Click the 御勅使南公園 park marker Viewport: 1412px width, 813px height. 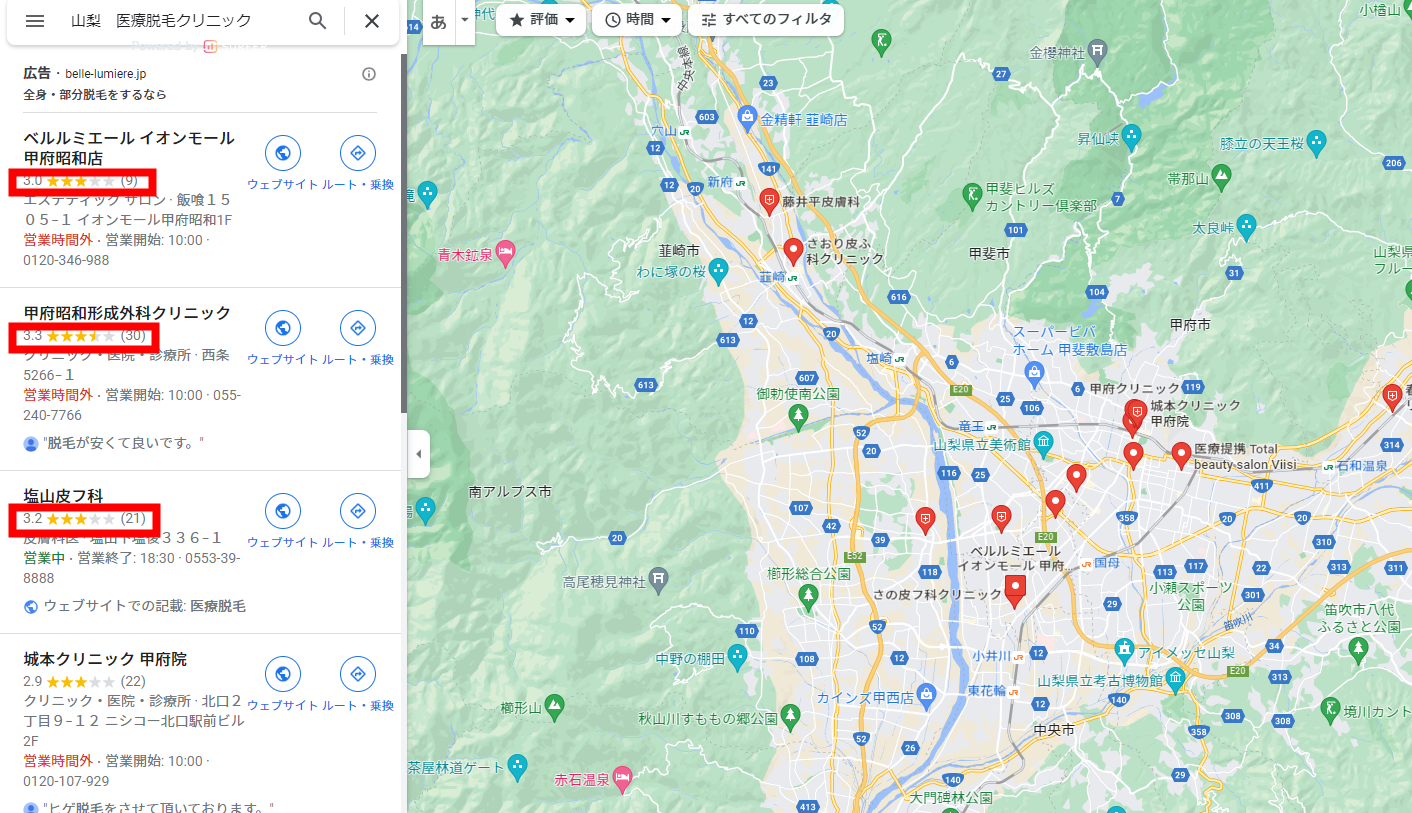[797, 418]
